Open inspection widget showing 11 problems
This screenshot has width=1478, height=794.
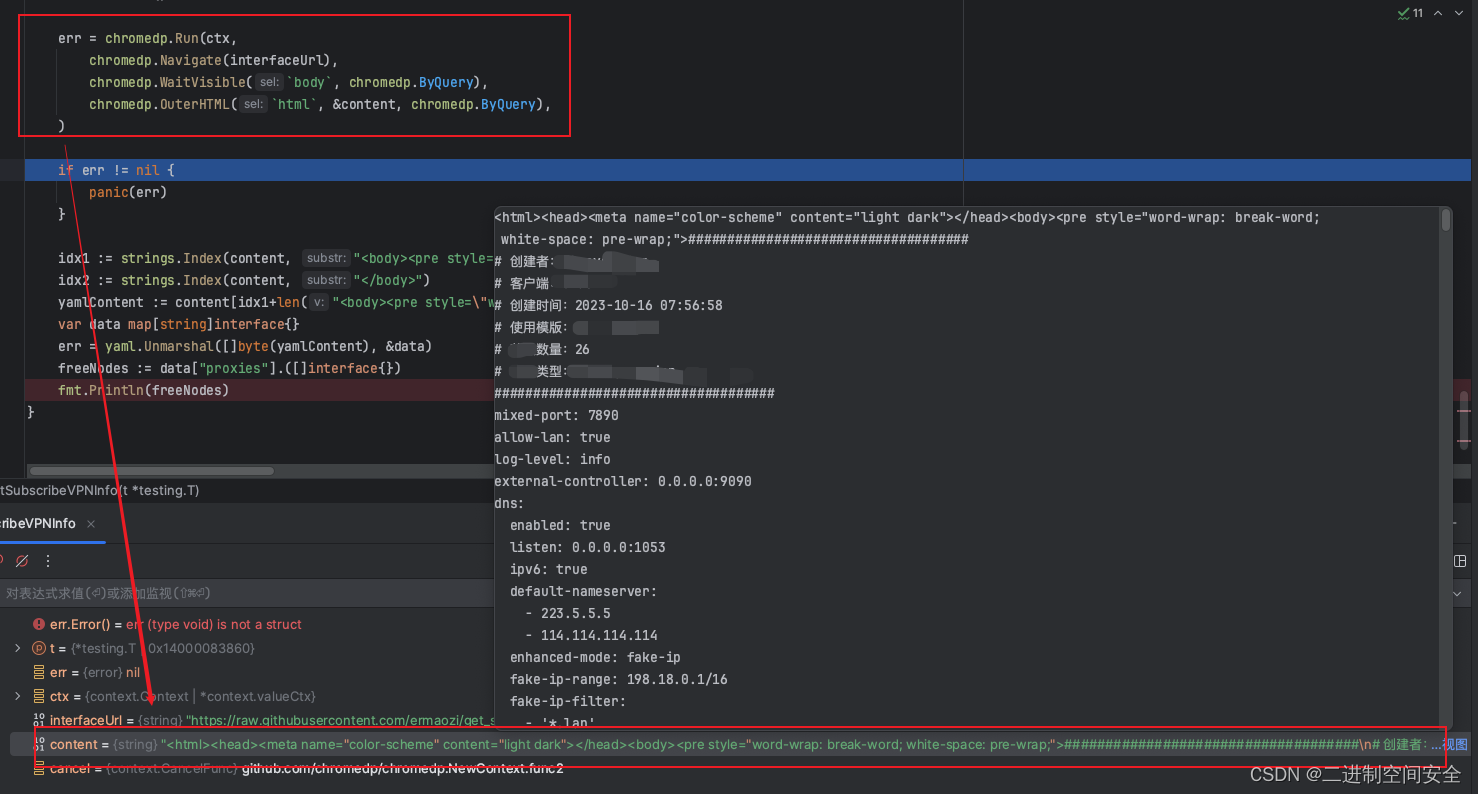point(1410,13)
